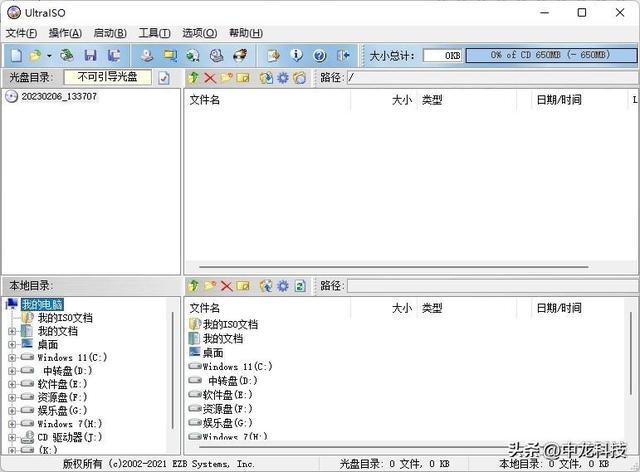Open the 文件(F) menu
This screenshot has width=640, height=472.
pos(21,33)
